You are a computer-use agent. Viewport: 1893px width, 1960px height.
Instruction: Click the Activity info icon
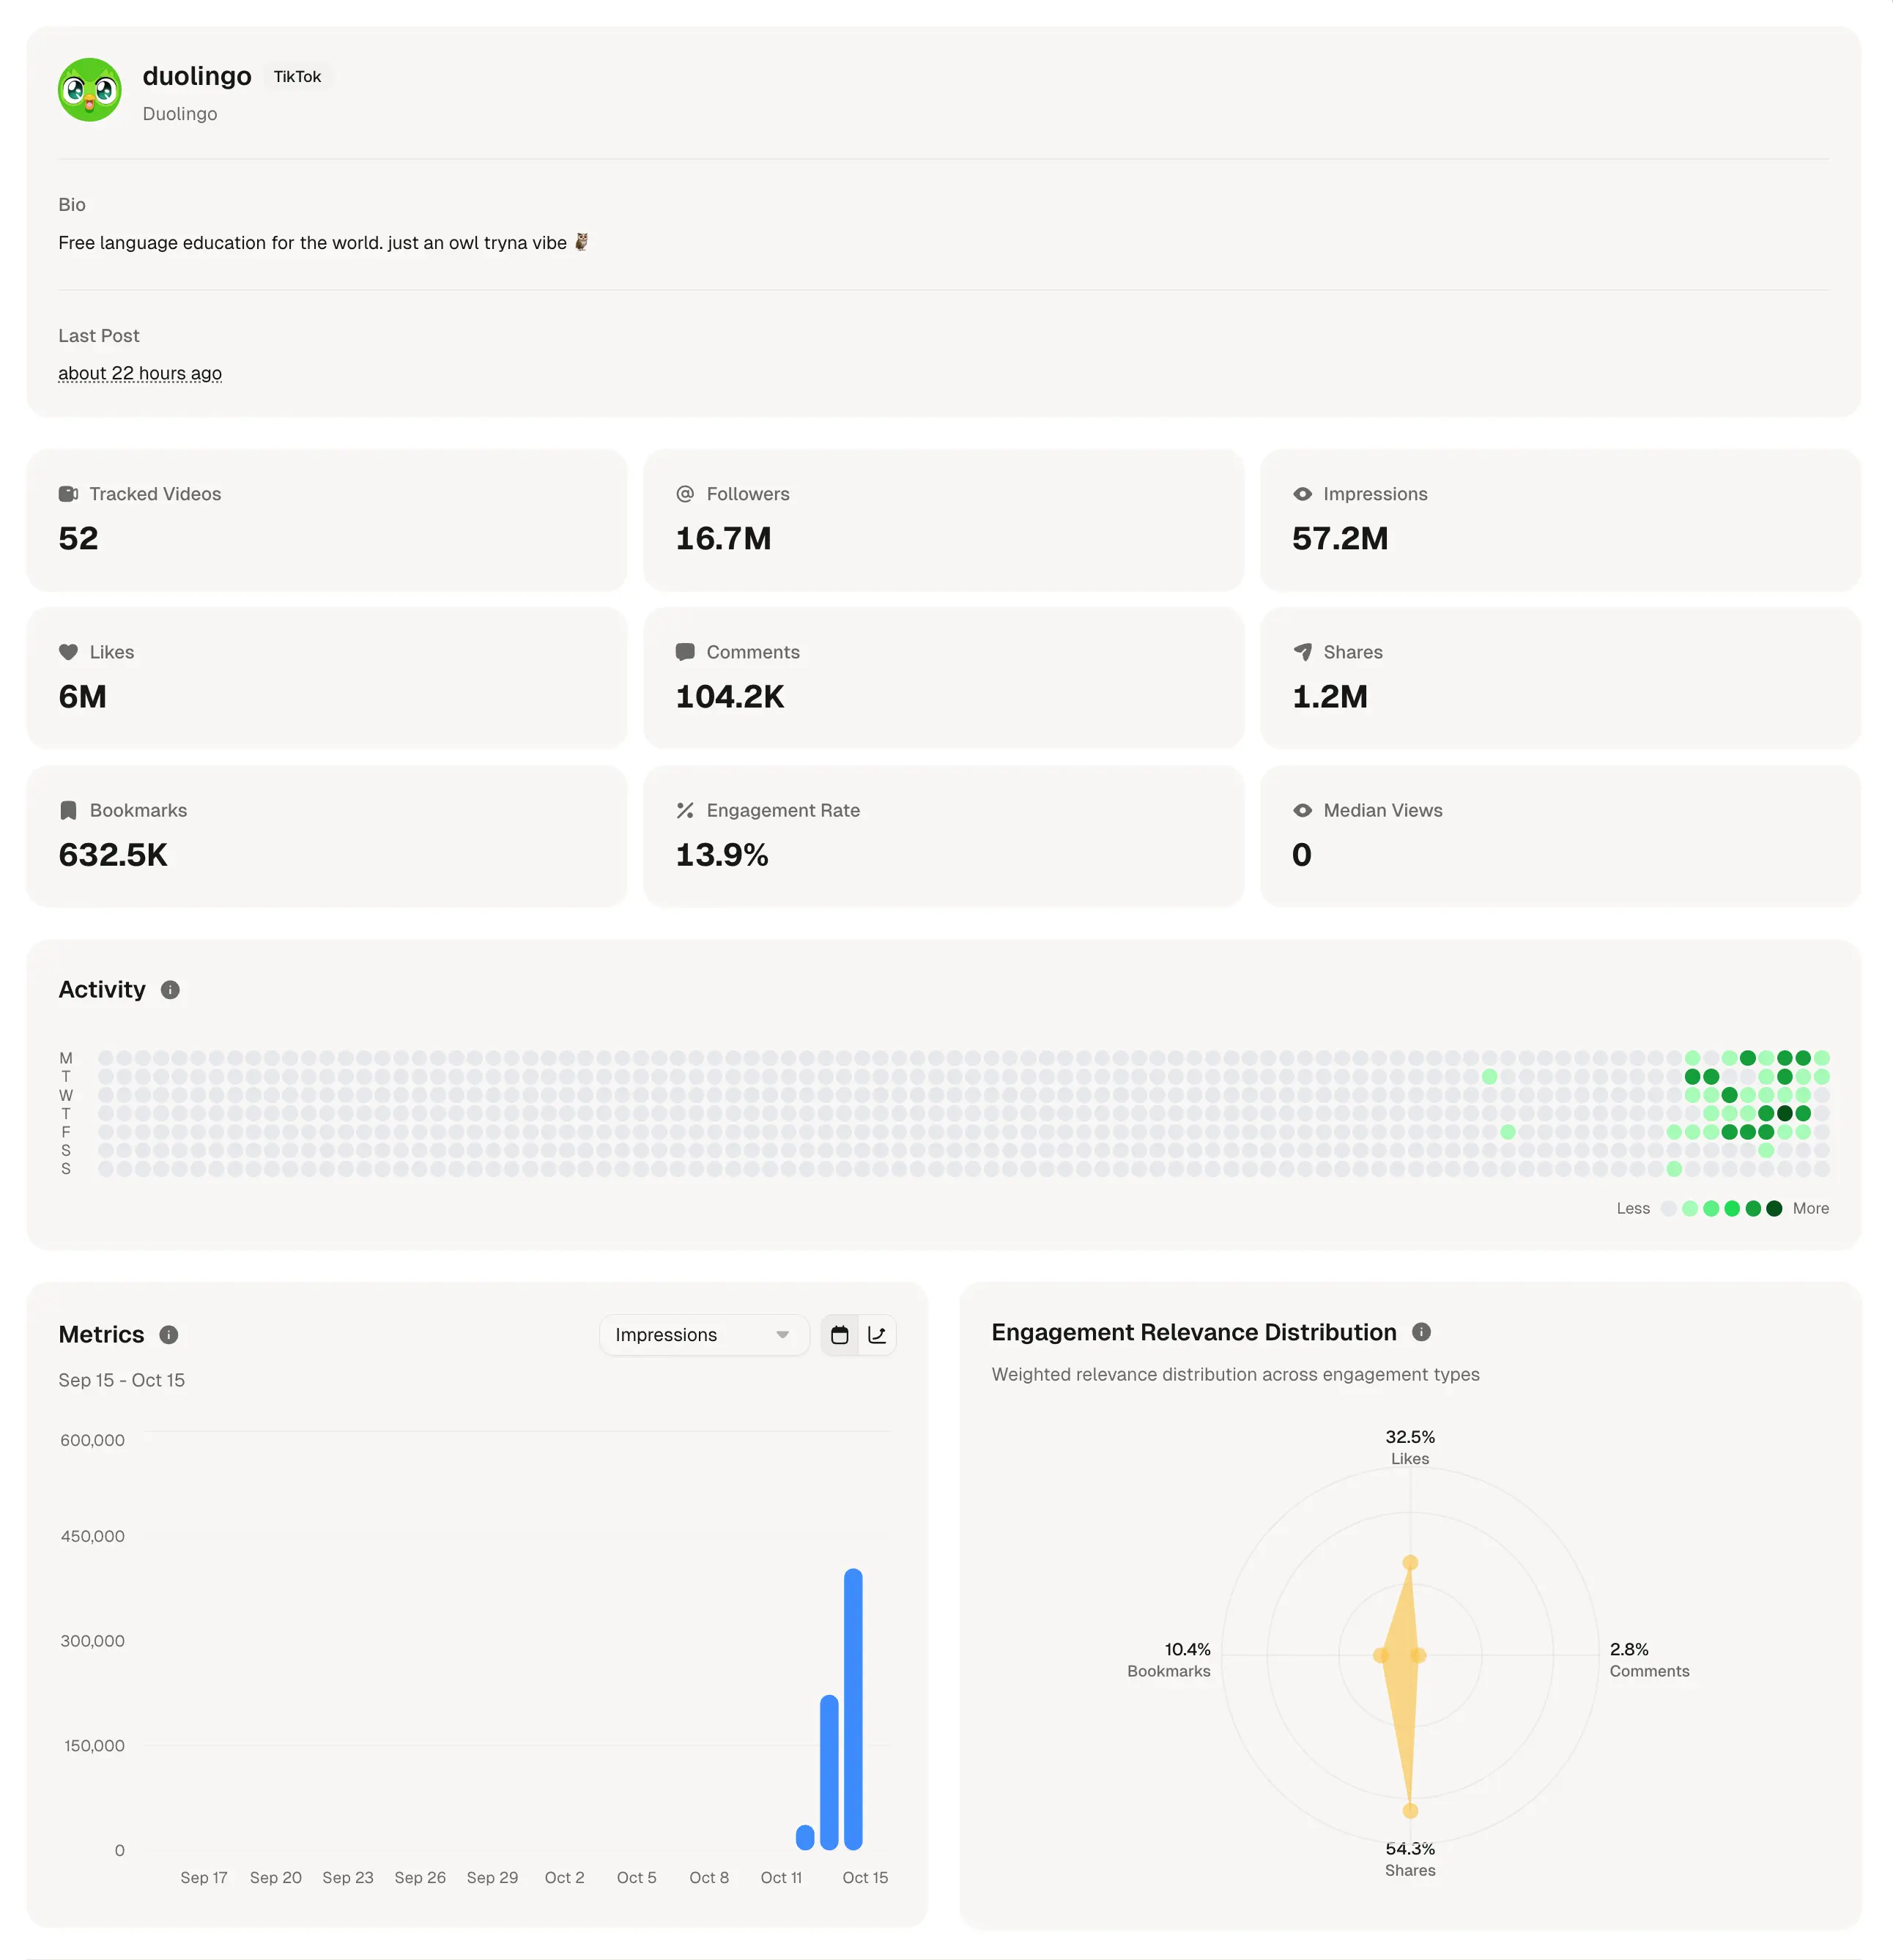pyautogui.click(x=170, y=990)
